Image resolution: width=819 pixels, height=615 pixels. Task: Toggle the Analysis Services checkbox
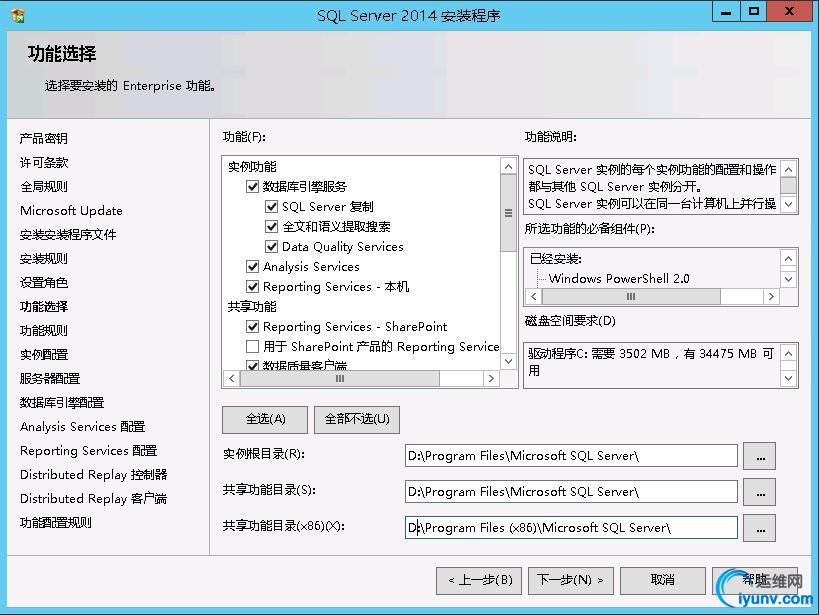pyautogui.click(x=252, y=266)
